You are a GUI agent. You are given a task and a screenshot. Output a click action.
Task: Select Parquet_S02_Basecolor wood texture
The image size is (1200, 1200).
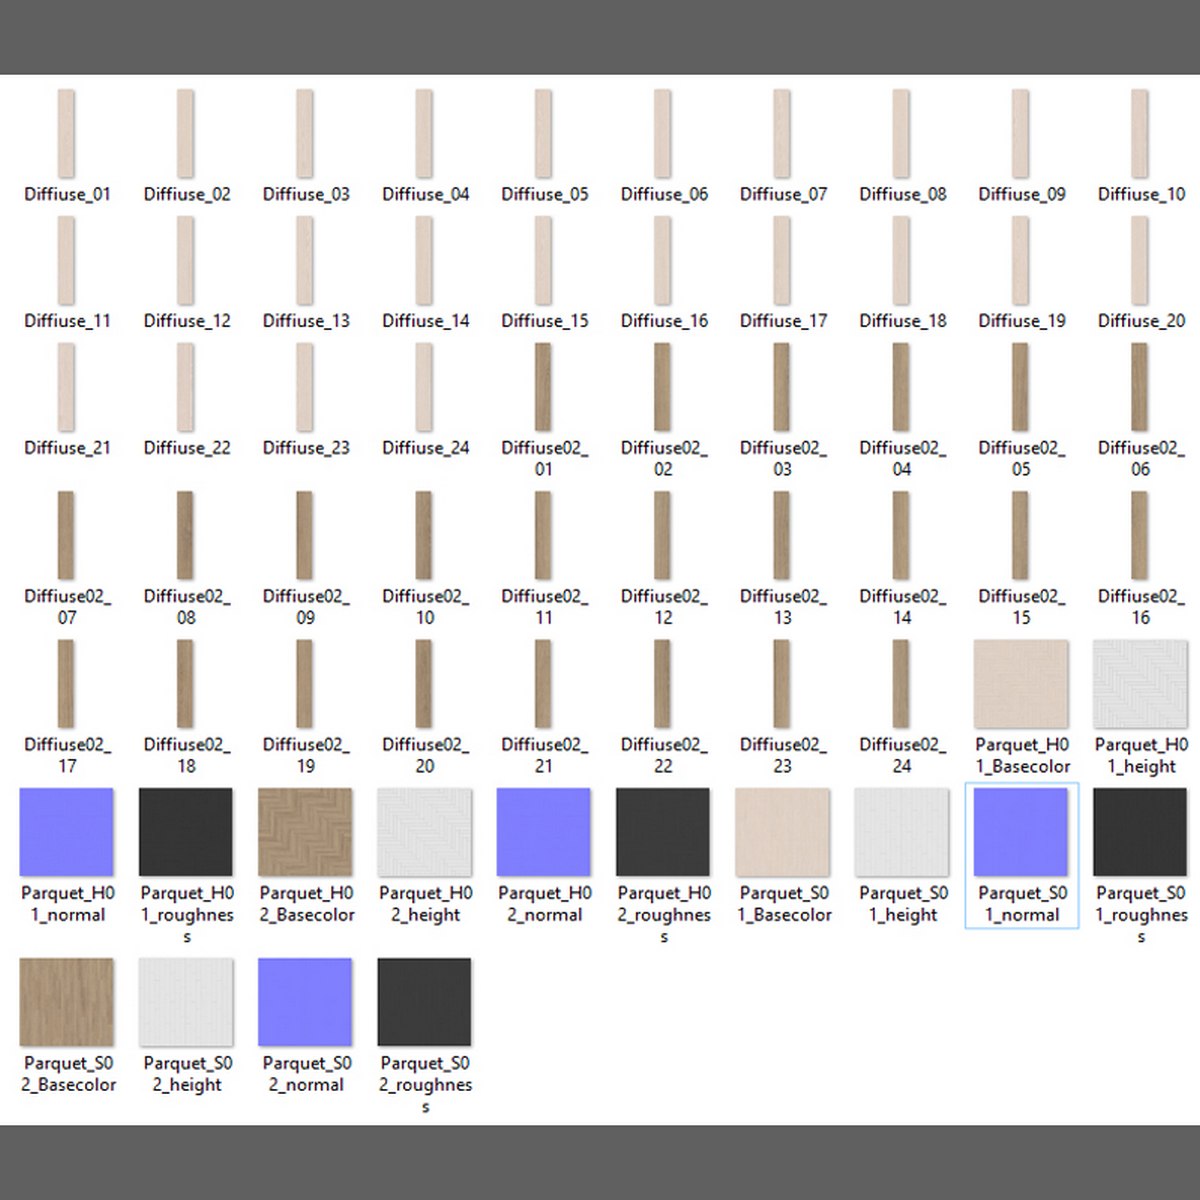tap(66, 1002)
